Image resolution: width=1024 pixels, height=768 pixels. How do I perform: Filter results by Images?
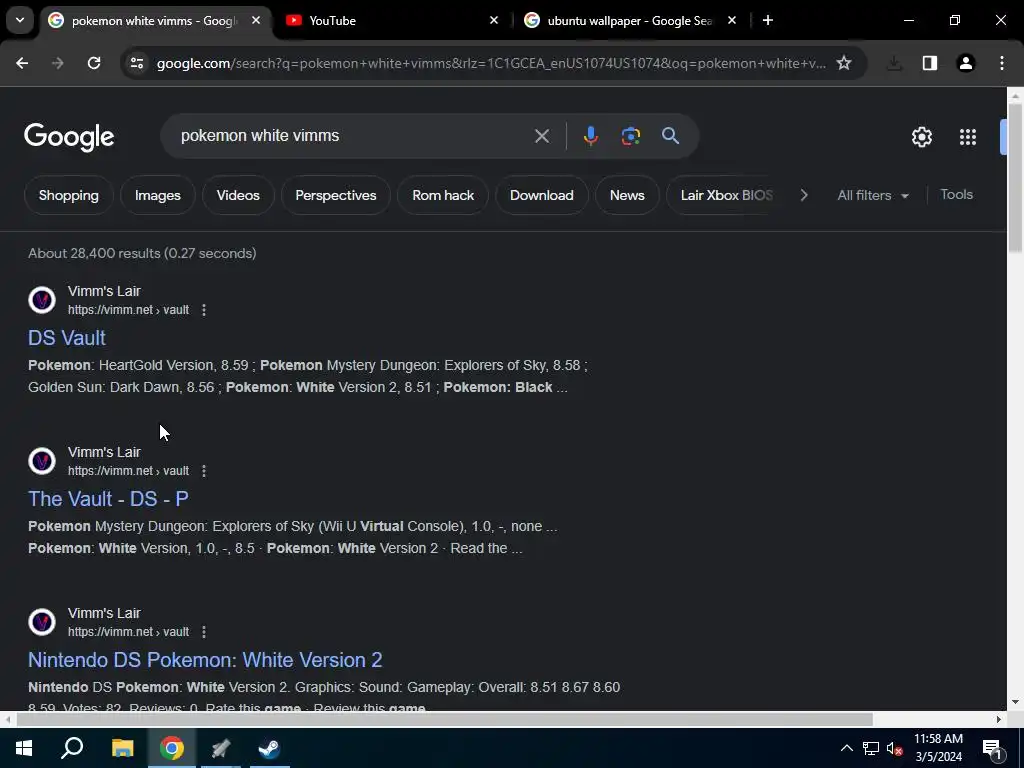click(x=157, y=195)
